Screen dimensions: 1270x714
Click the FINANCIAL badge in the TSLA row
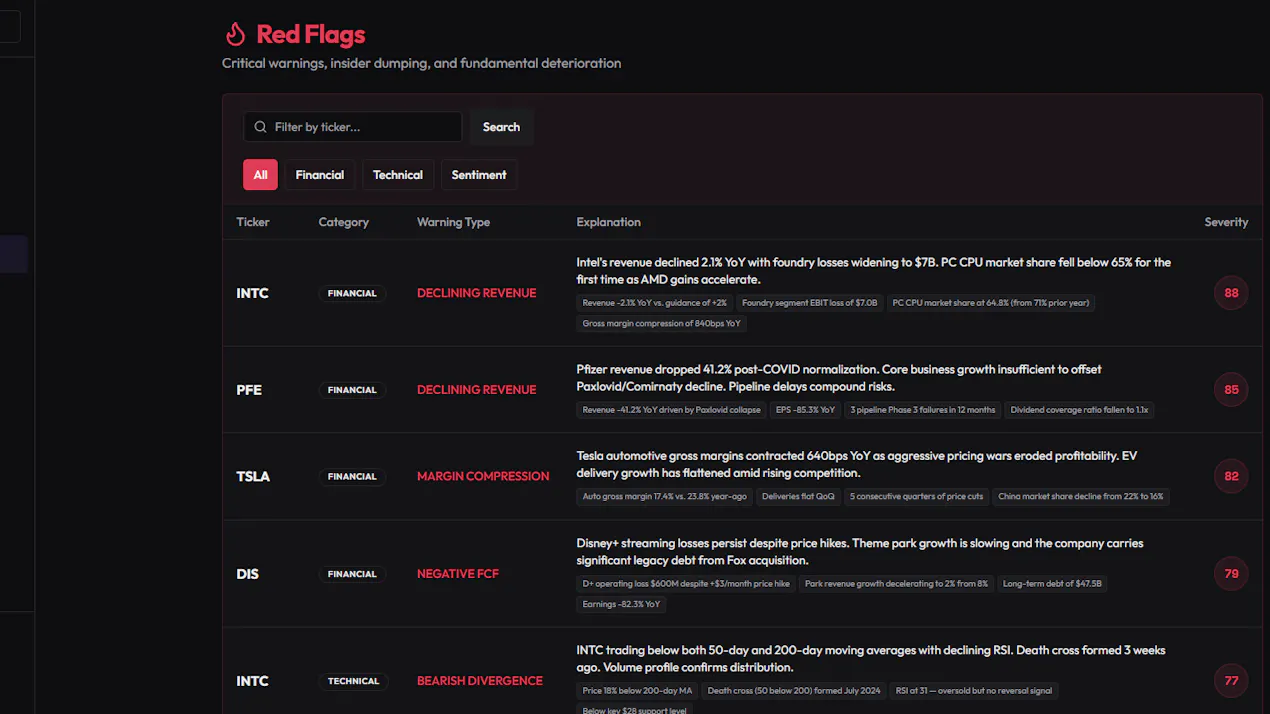(x=352, y=476)
